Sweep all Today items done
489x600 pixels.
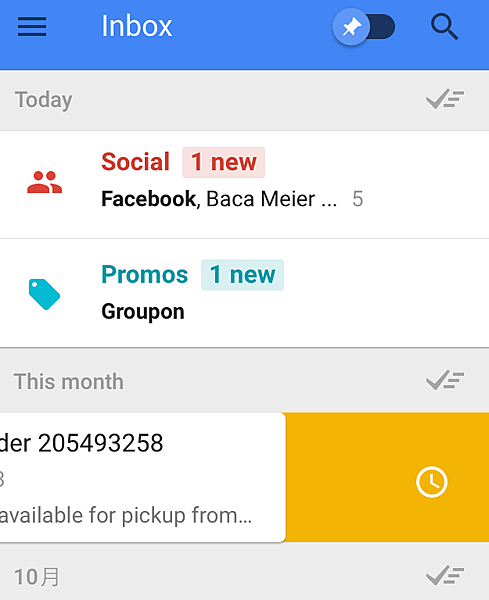click(x=445, y=99)
